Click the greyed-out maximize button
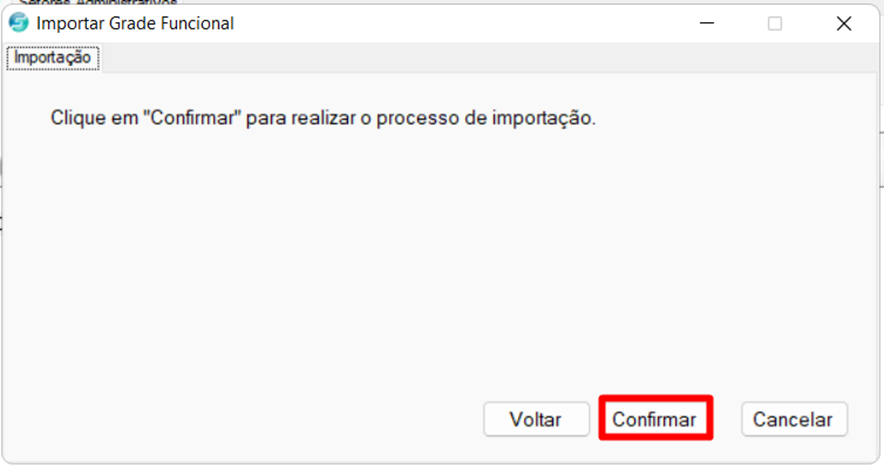 775,23
